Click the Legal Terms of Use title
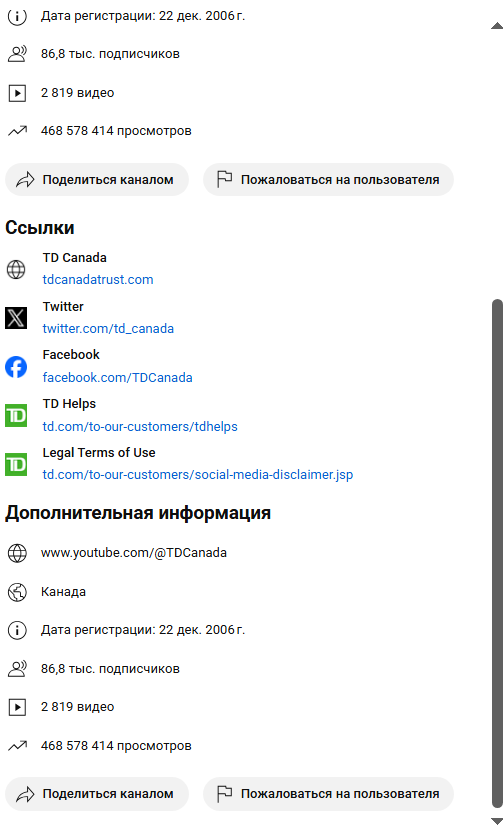 pyautogui.click(x=99, y=453)
